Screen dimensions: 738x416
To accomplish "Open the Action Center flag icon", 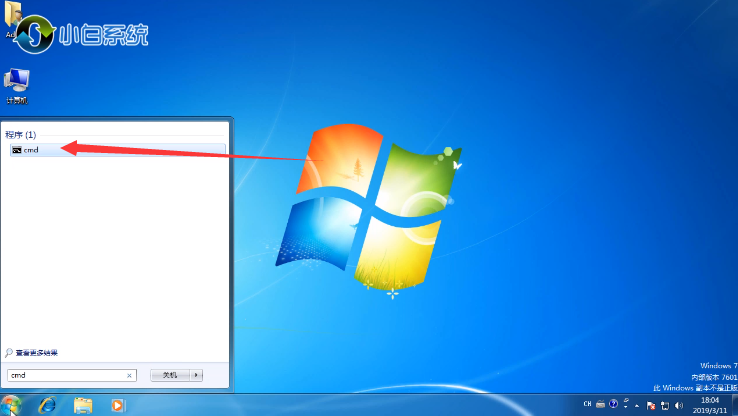I will 650,405.
